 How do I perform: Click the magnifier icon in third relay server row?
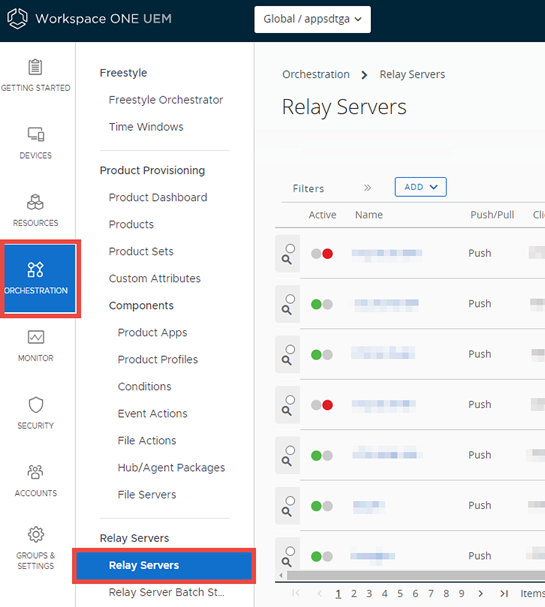286,360
